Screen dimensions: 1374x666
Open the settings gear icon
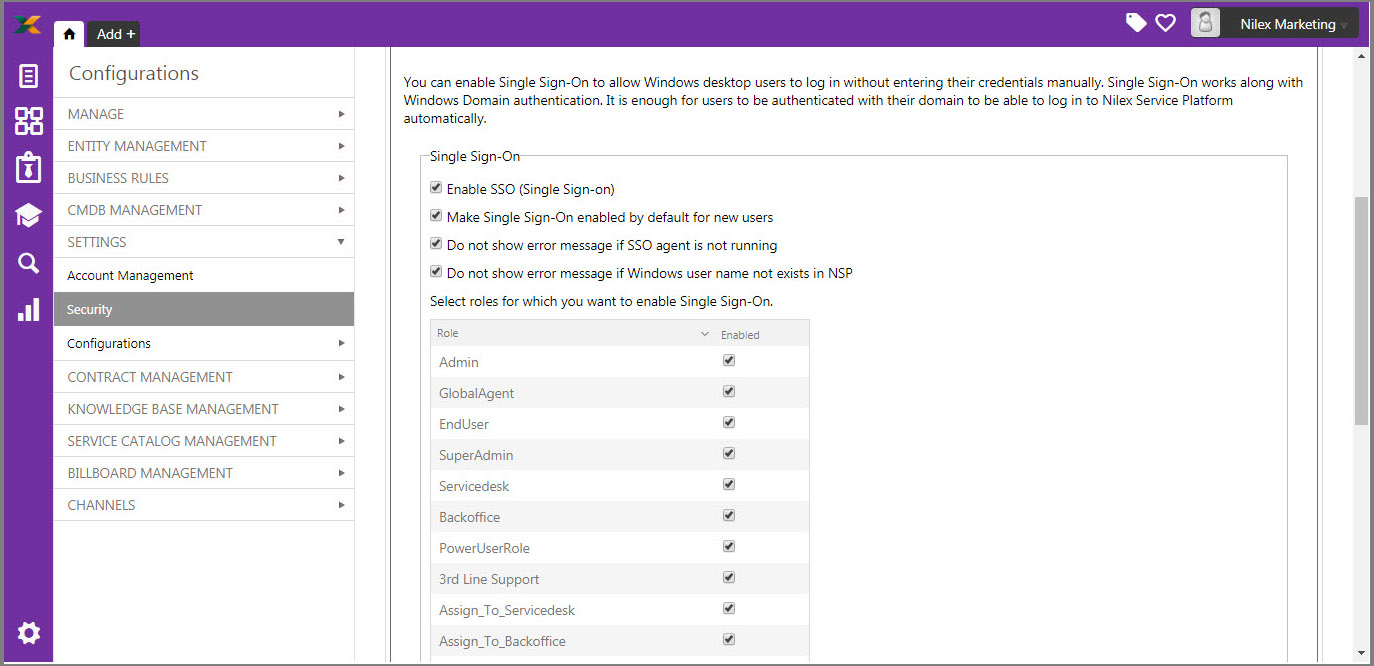29,632
